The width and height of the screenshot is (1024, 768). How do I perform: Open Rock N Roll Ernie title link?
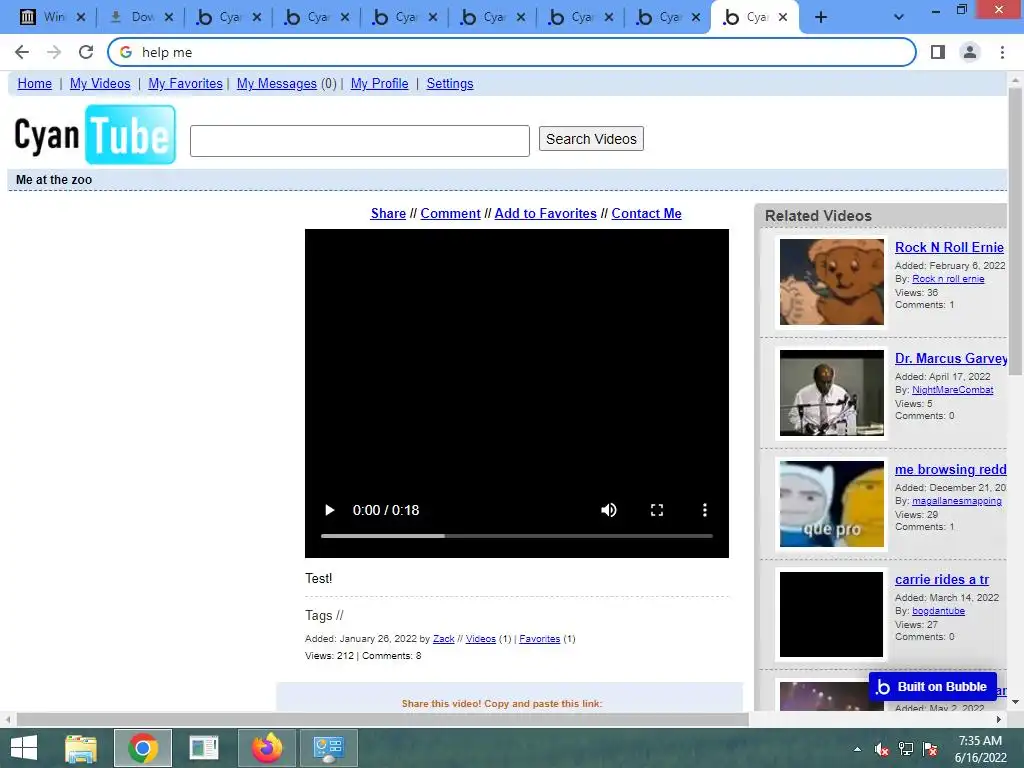(x=949, y=248)
